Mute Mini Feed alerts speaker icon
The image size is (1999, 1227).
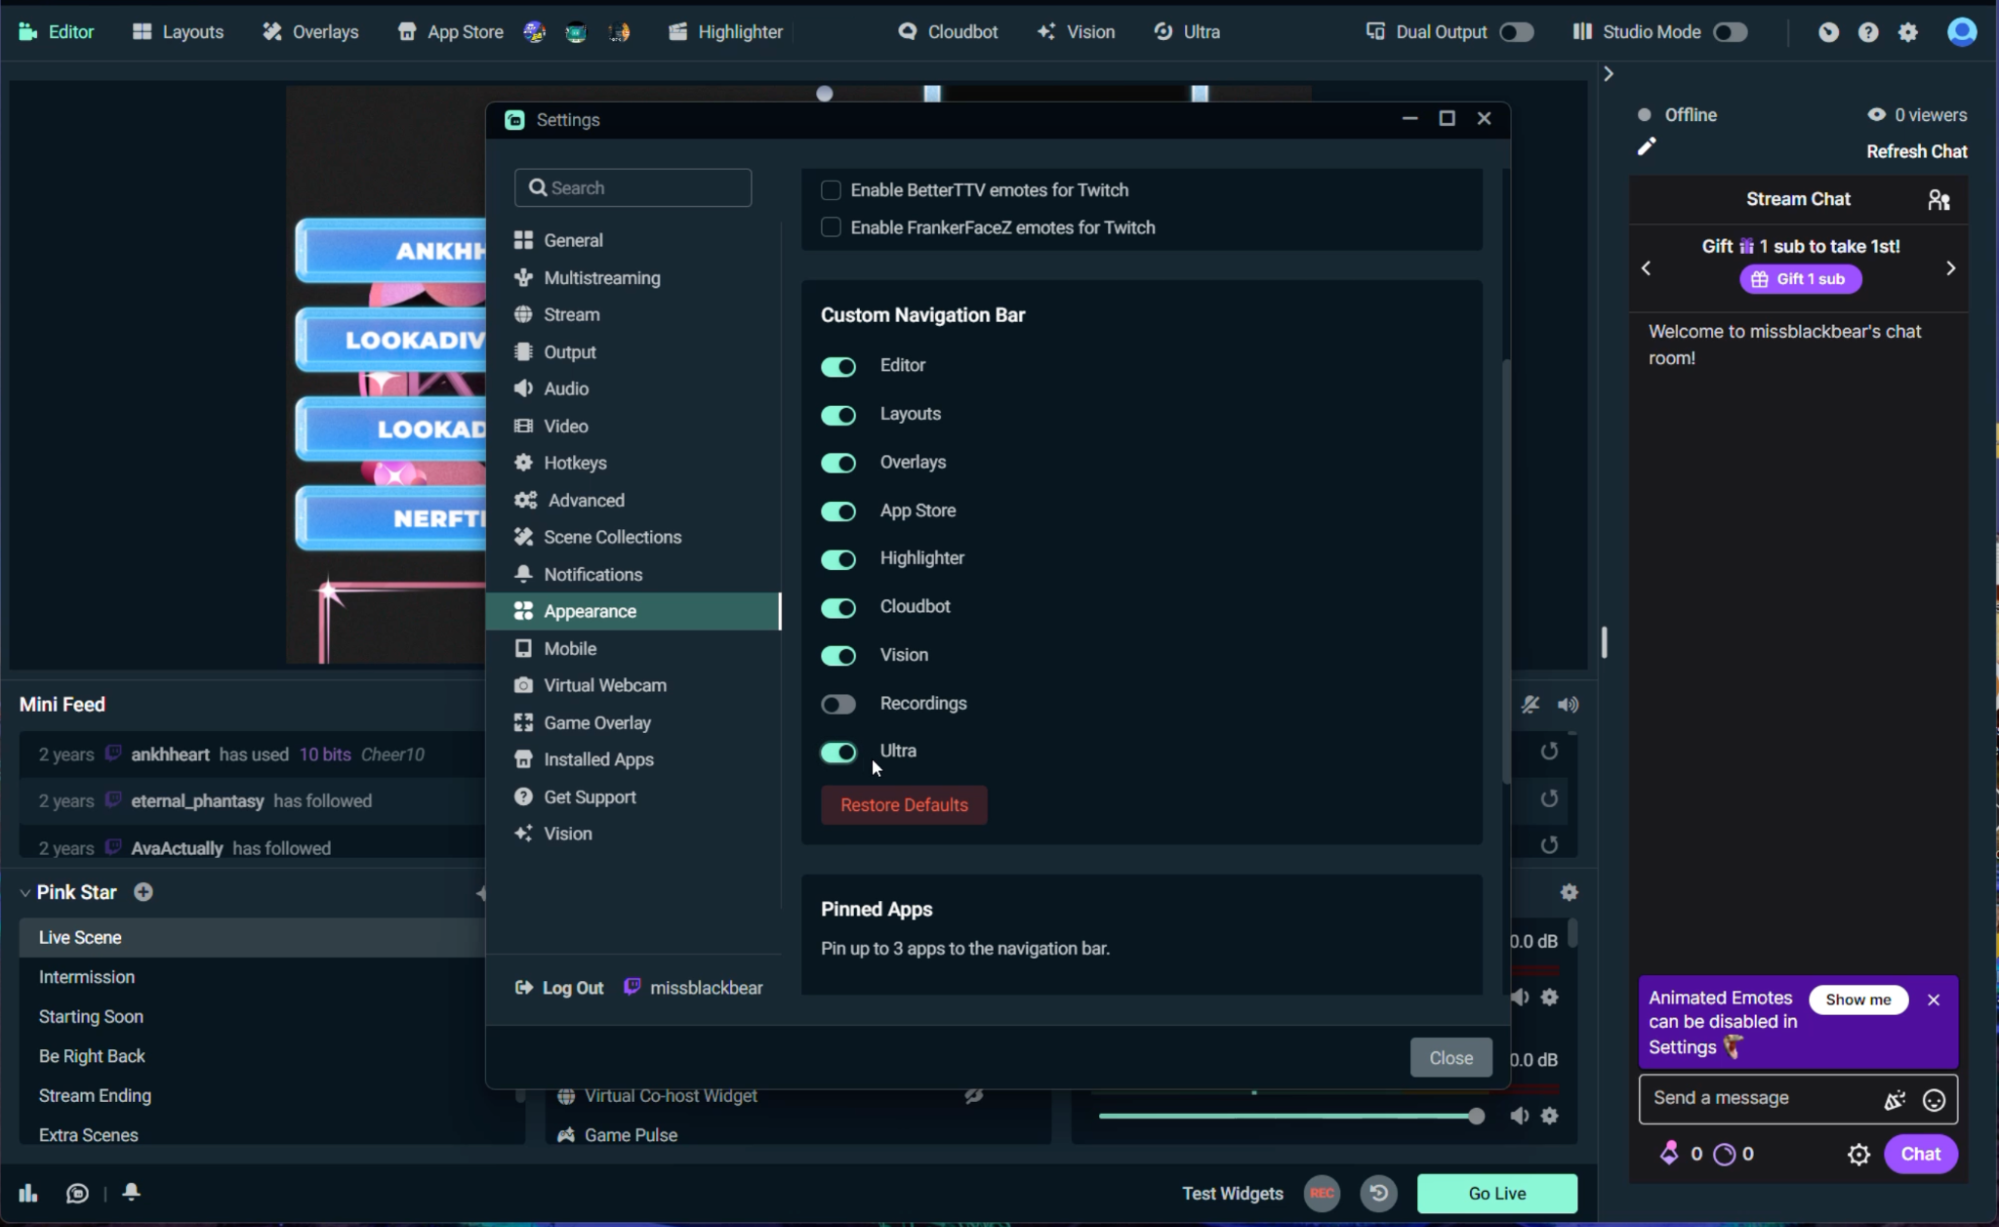click(x=1568, y=705)
